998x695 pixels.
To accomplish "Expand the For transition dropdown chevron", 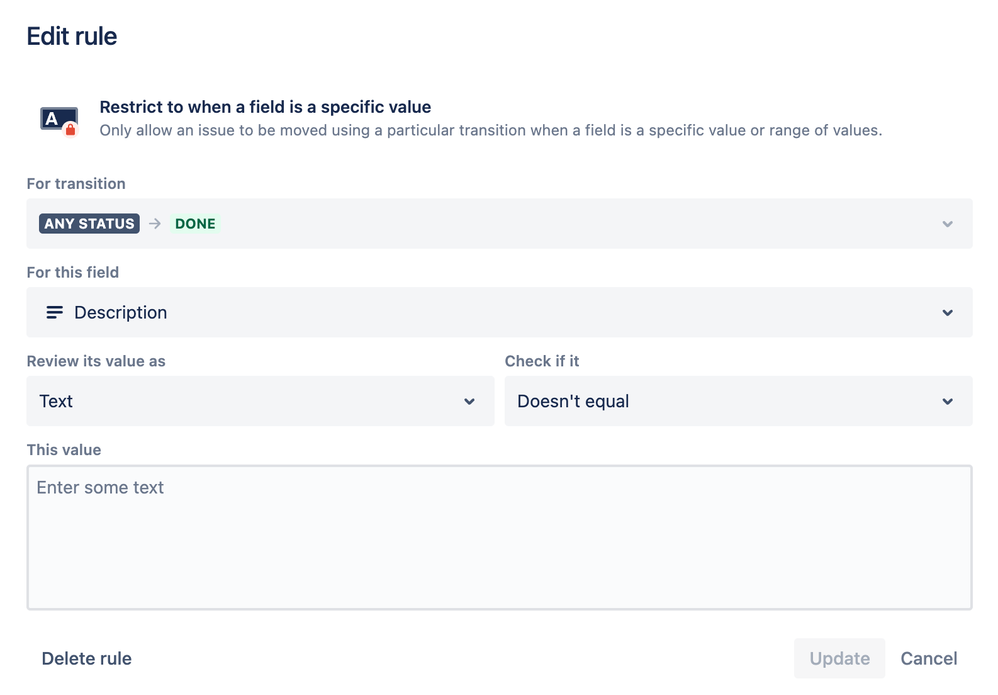I will pos(947,224).
